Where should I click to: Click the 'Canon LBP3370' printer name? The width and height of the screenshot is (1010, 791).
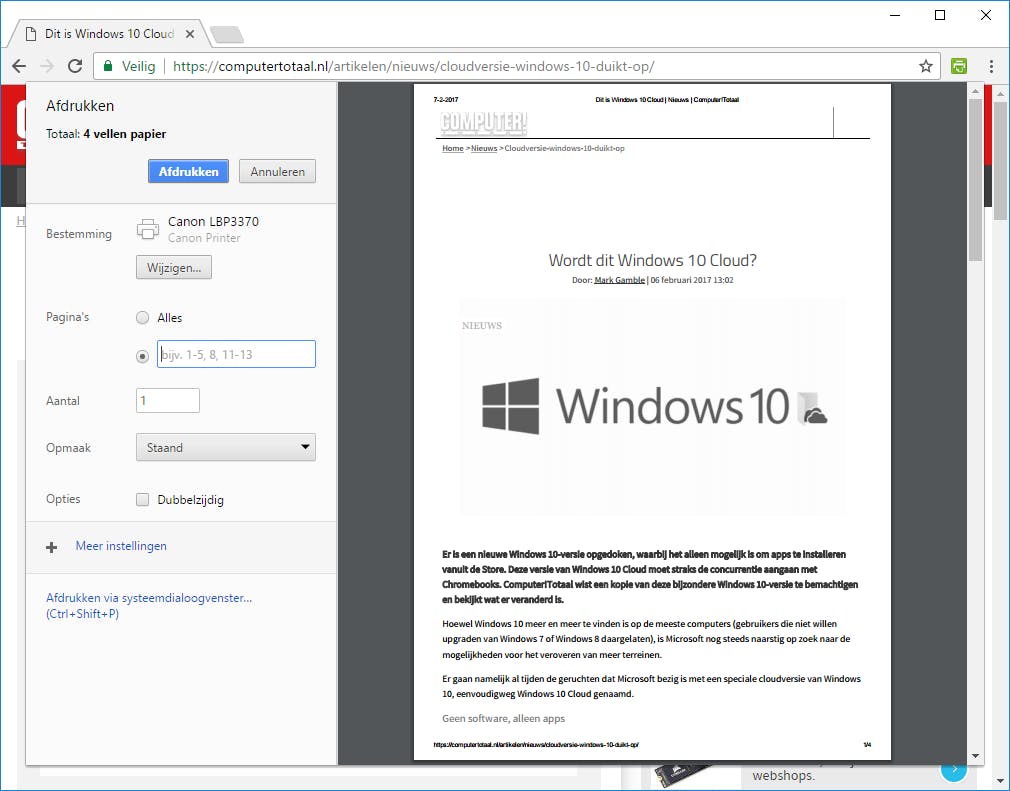213,221
